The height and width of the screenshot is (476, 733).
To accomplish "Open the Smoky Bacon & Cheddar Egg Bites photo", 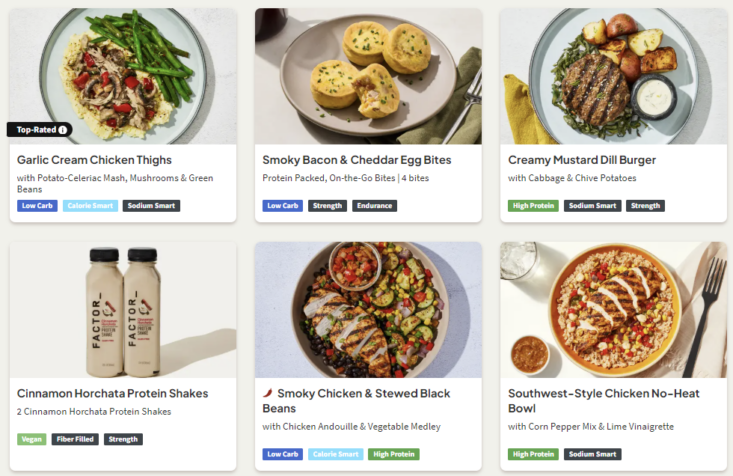I will (x=368, y=76).
